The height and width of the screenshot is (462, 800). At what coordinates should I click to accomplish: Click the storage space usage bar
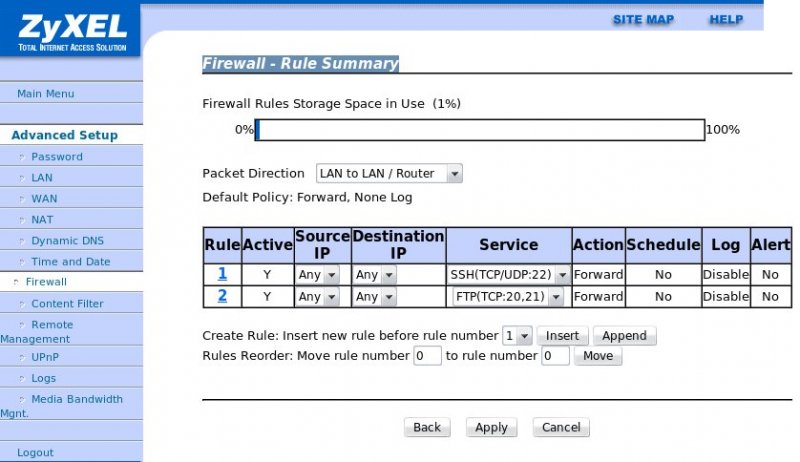coord(480,130)
